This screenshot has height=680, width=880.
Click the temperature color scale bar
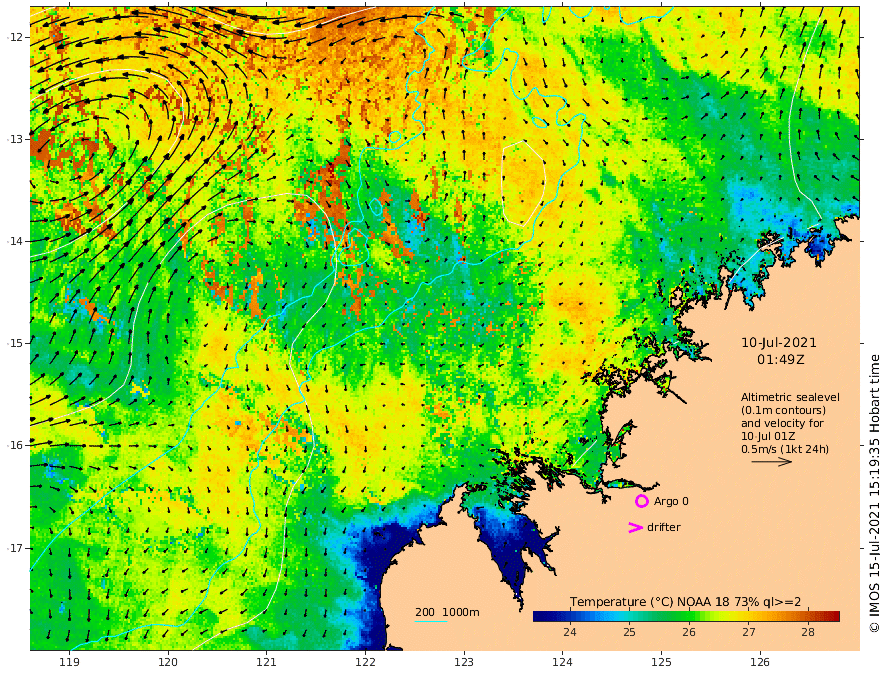(x=686, y=616)
